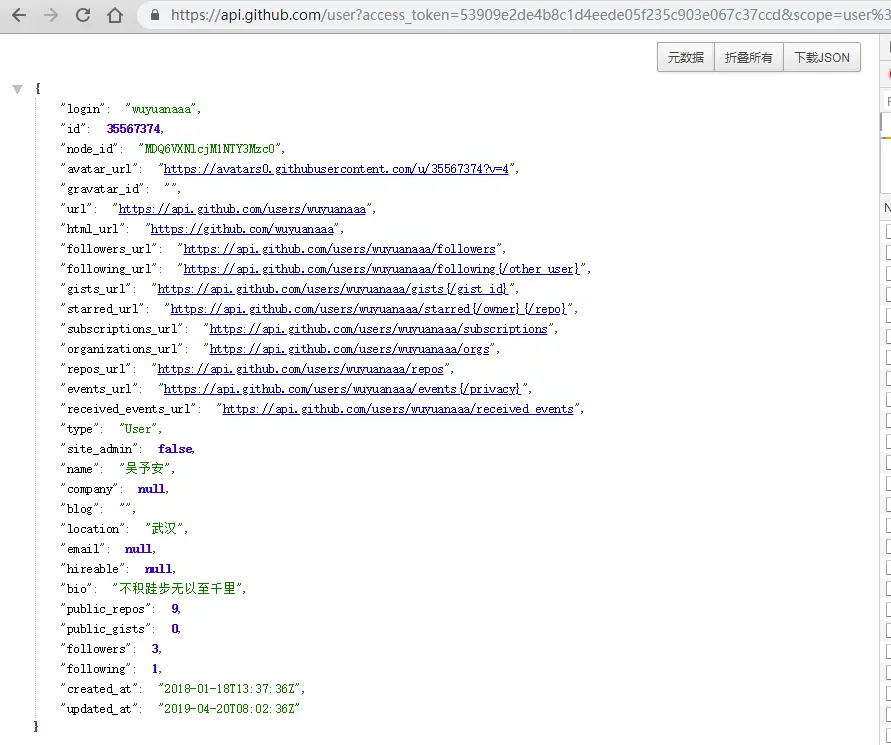The height and width of the screenshot is (745, 891).
Task: Click the "blog" key label
Action: 79,509
